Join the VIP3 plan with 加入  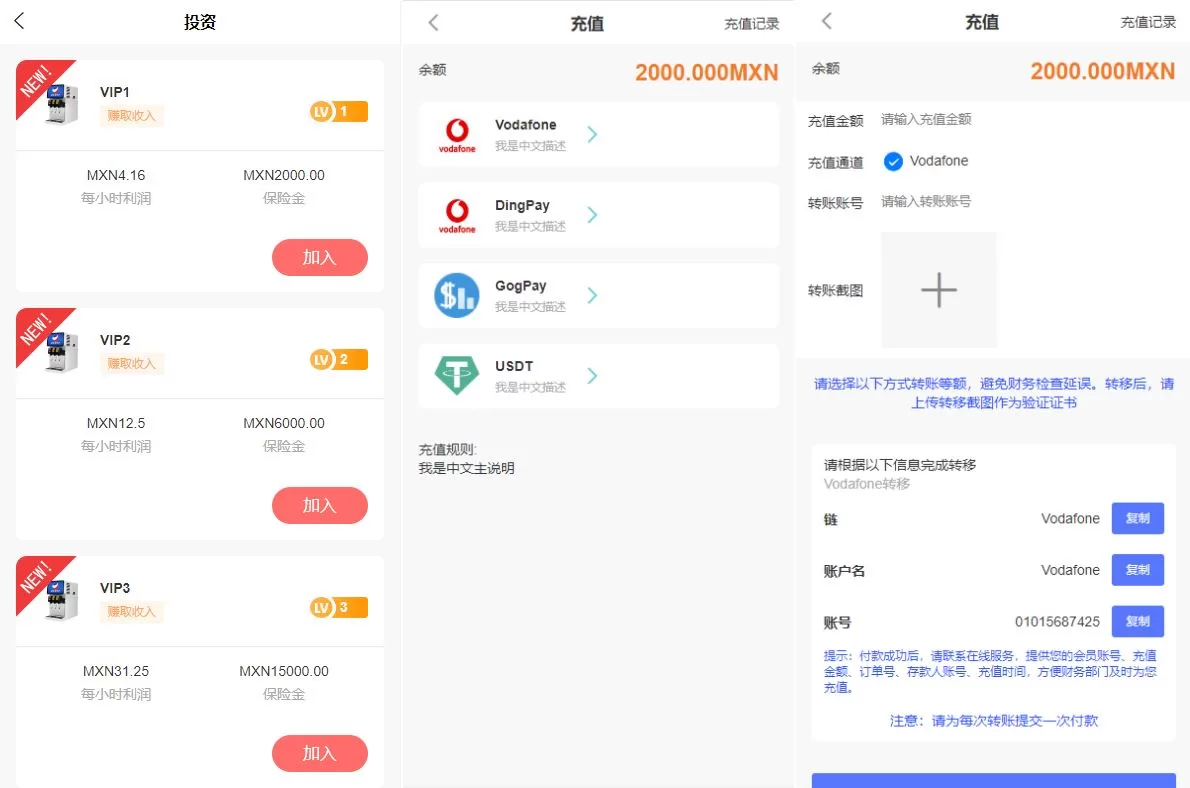click(x=320, y=754)
